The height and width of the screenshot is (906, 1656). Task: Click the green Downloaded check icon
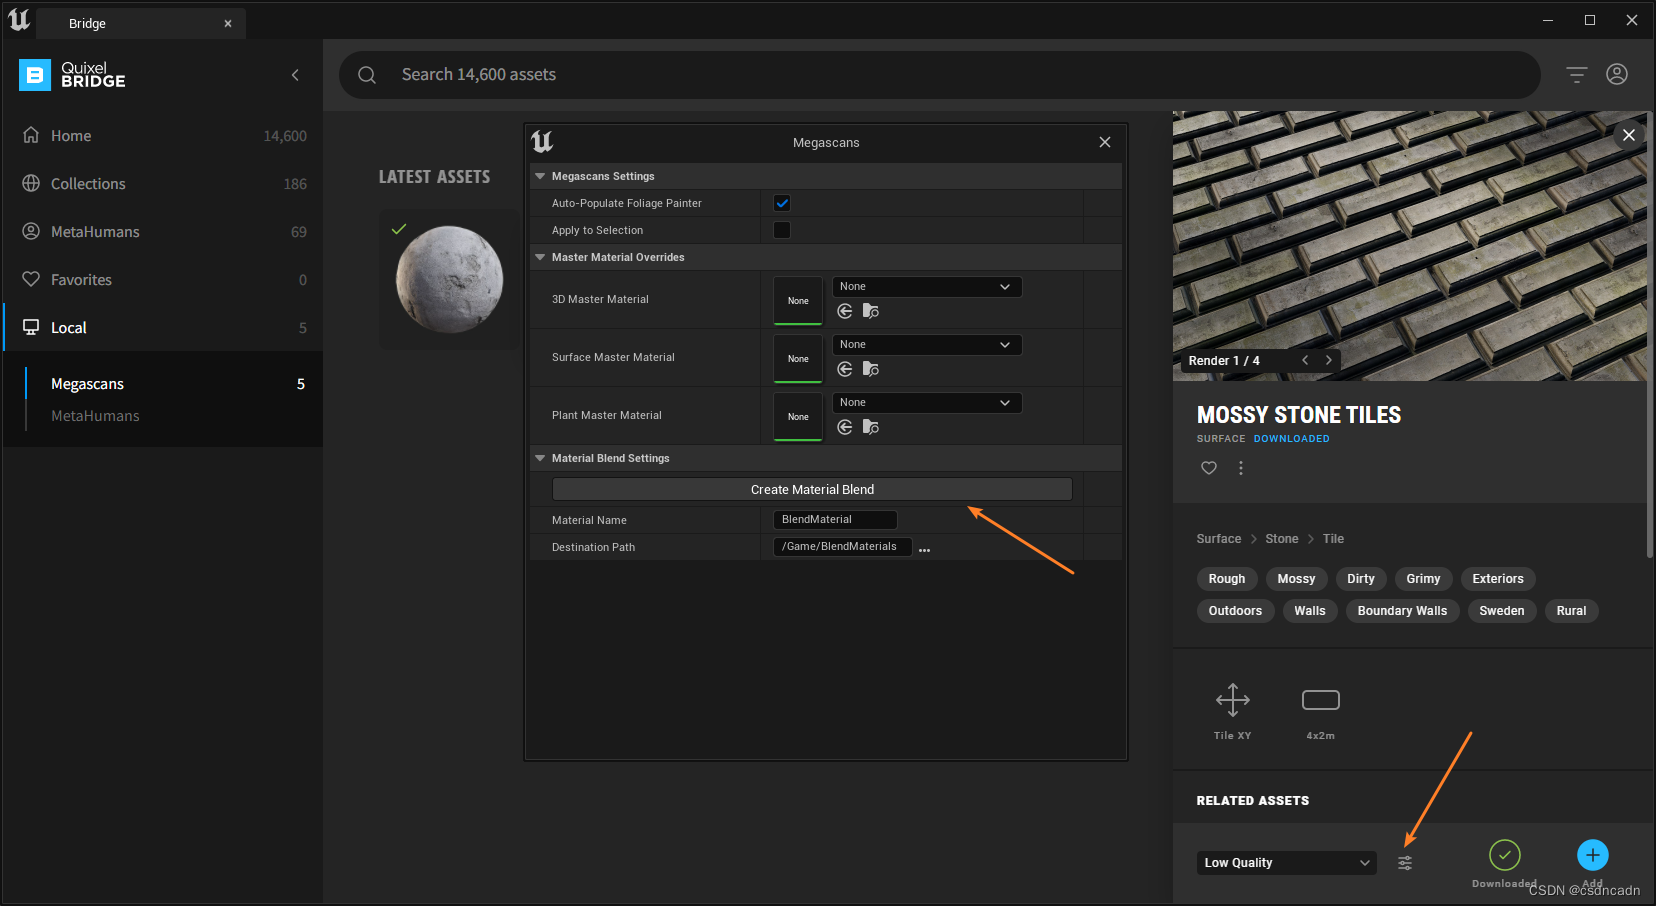coord(1505,855)
